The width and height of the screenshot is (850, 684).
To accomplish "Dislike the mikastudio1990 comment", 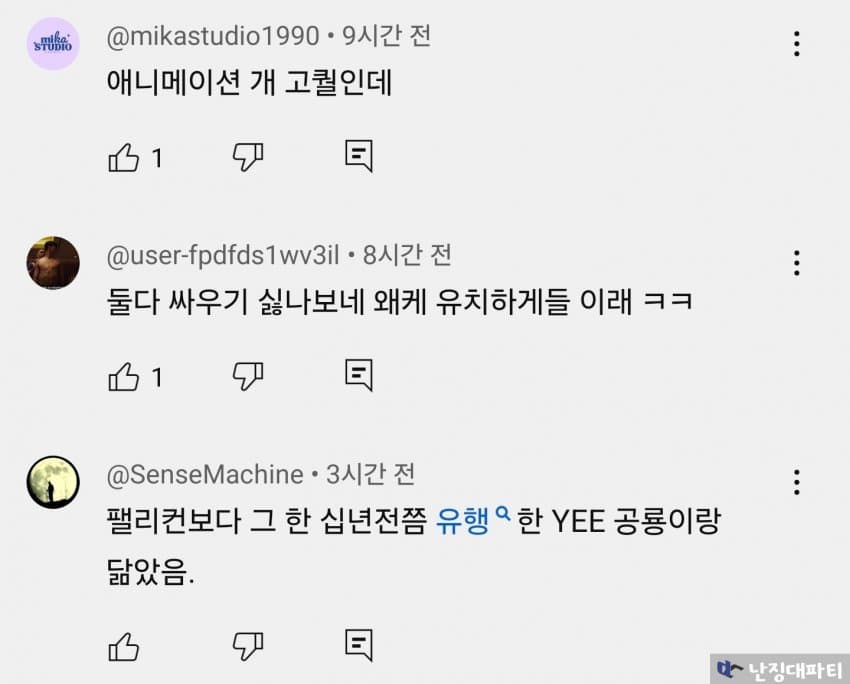I will [247, 156].
